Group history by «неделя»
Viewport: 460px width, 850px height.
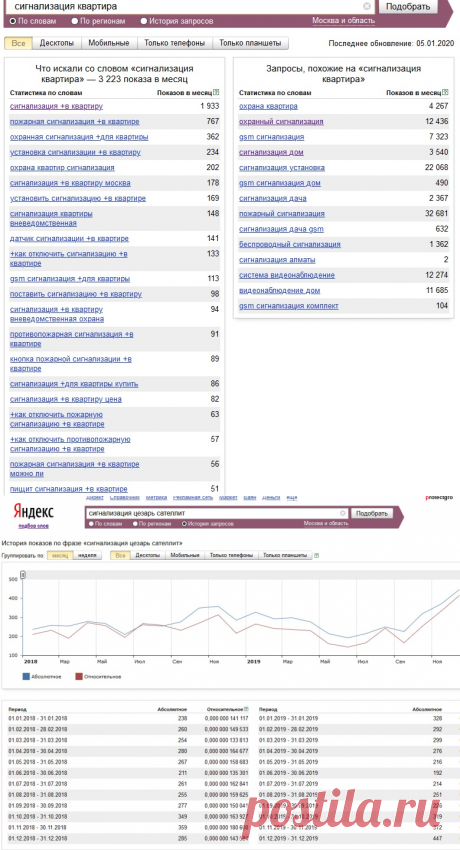87,555
